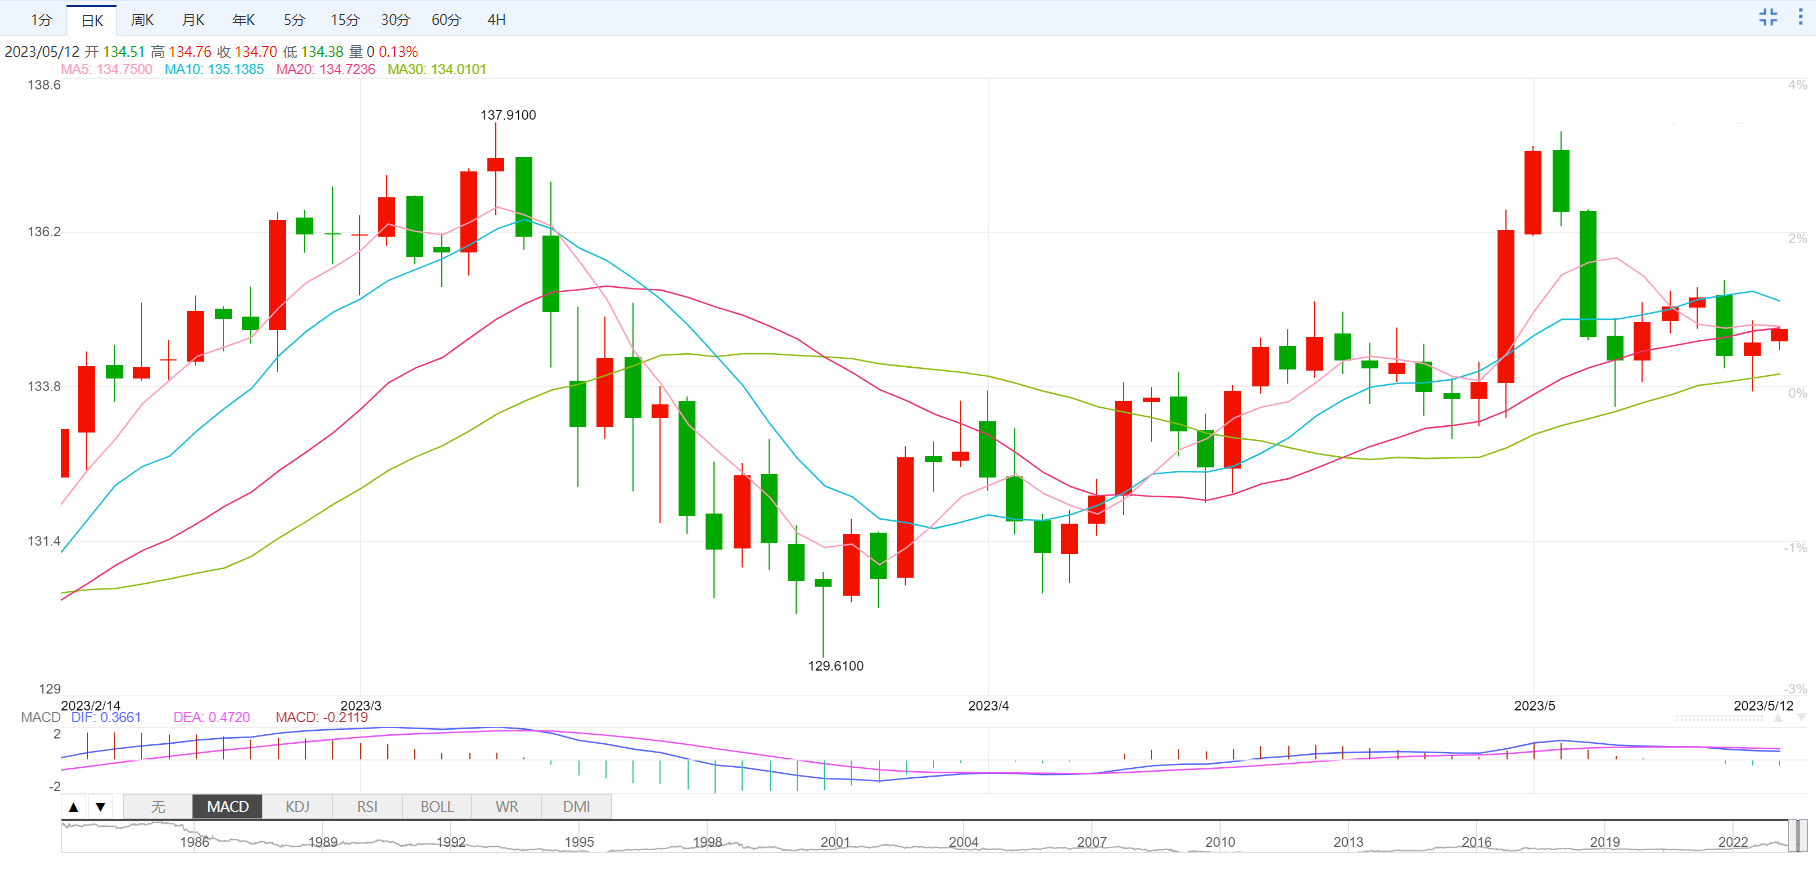Click the black up arrow beside indicator tabs
Image resolution: width=1816 pixels, height=885 pixels.
[x=74, y=807]
